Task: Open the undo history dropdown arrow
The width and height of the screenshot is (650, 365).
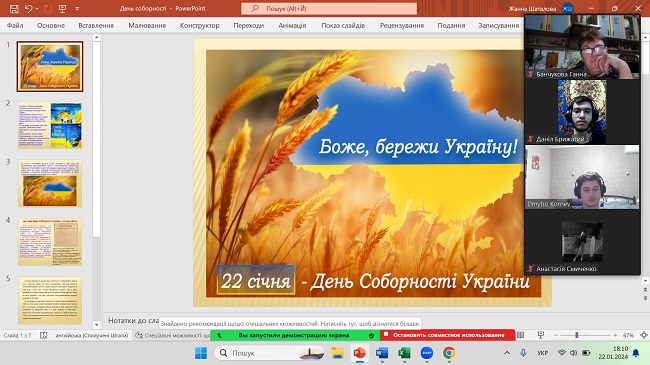Action: point(36,8)
